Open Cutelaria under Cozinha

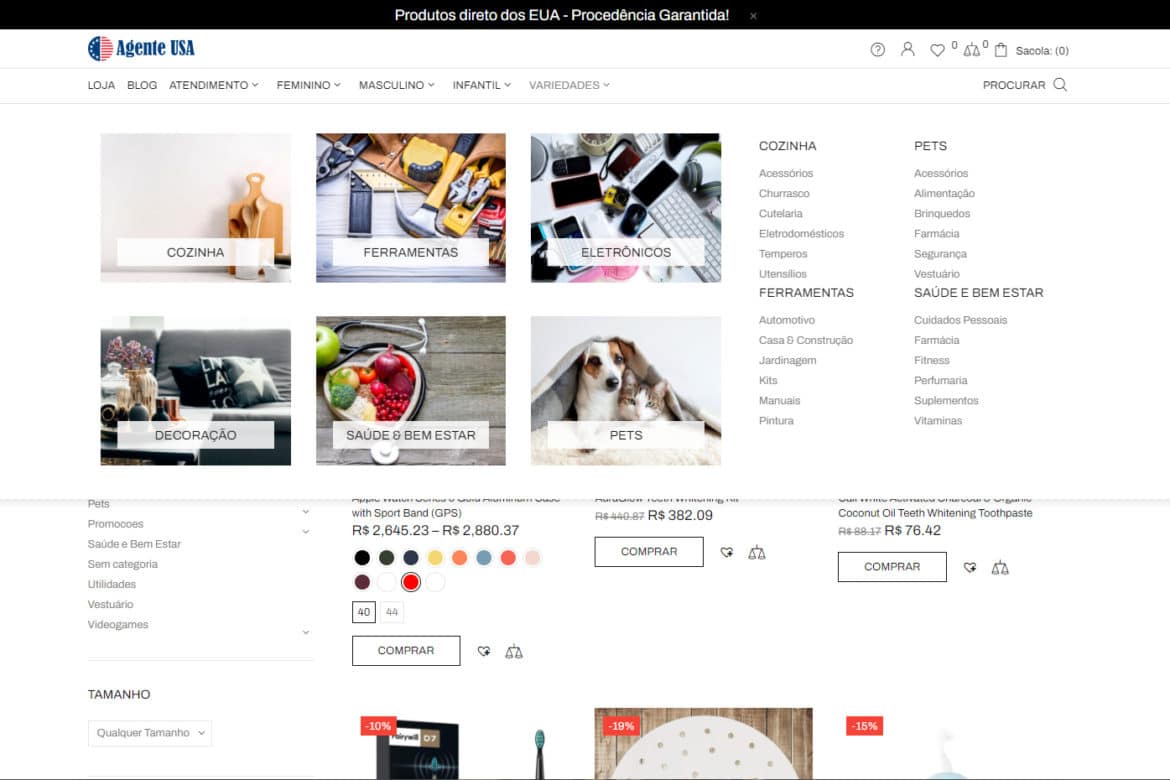tap(780, 213)
